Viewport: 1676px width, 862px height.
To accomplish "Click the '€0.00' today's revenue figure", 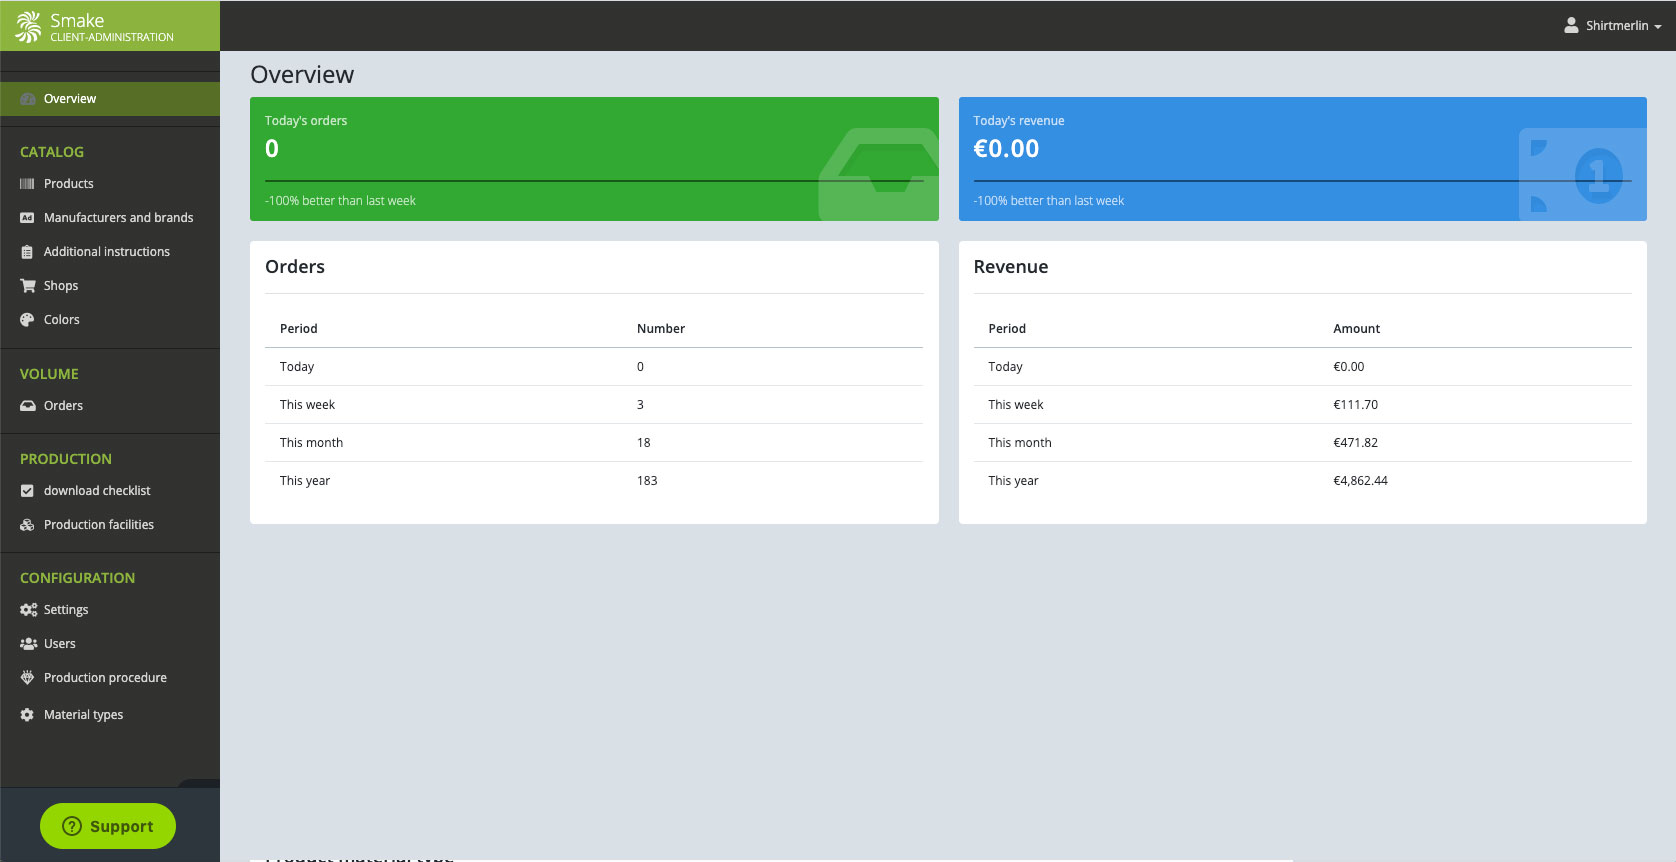I will tap(1006, 149).
